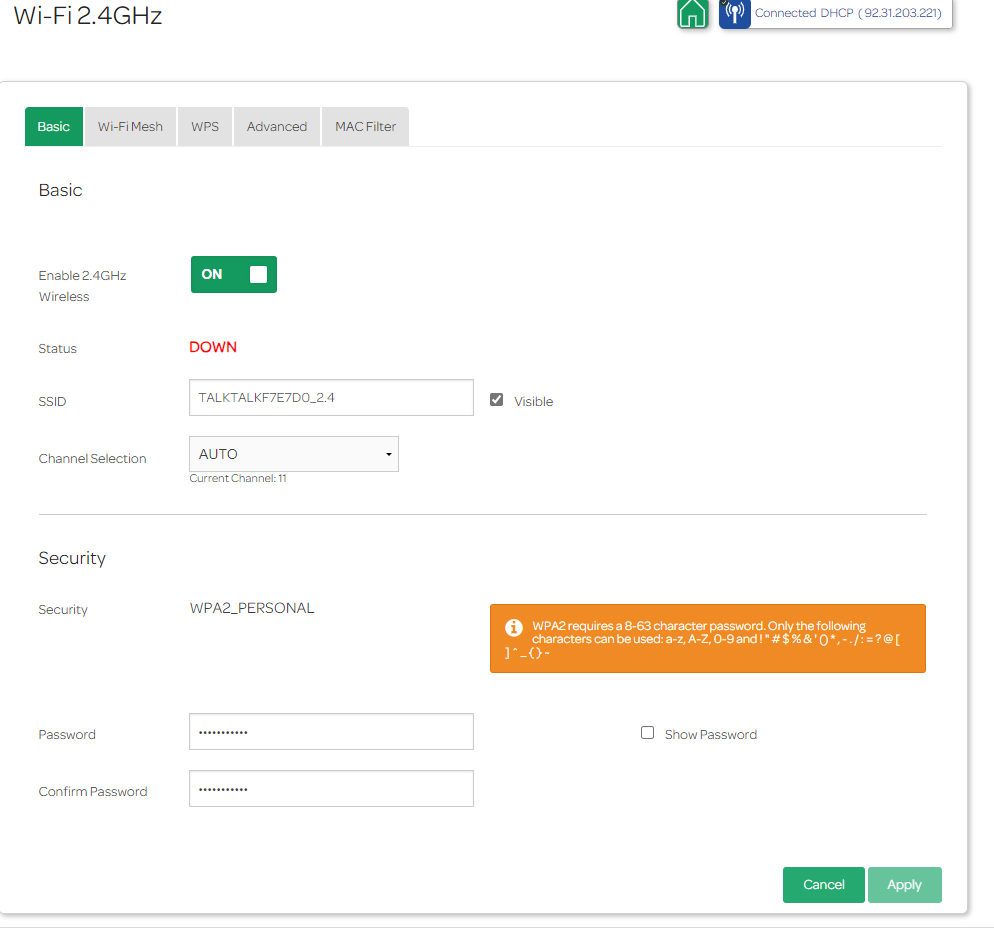This screenshot has height=928, width=994.
Task: Go to the Advanced tab
Action: [277, 127]
